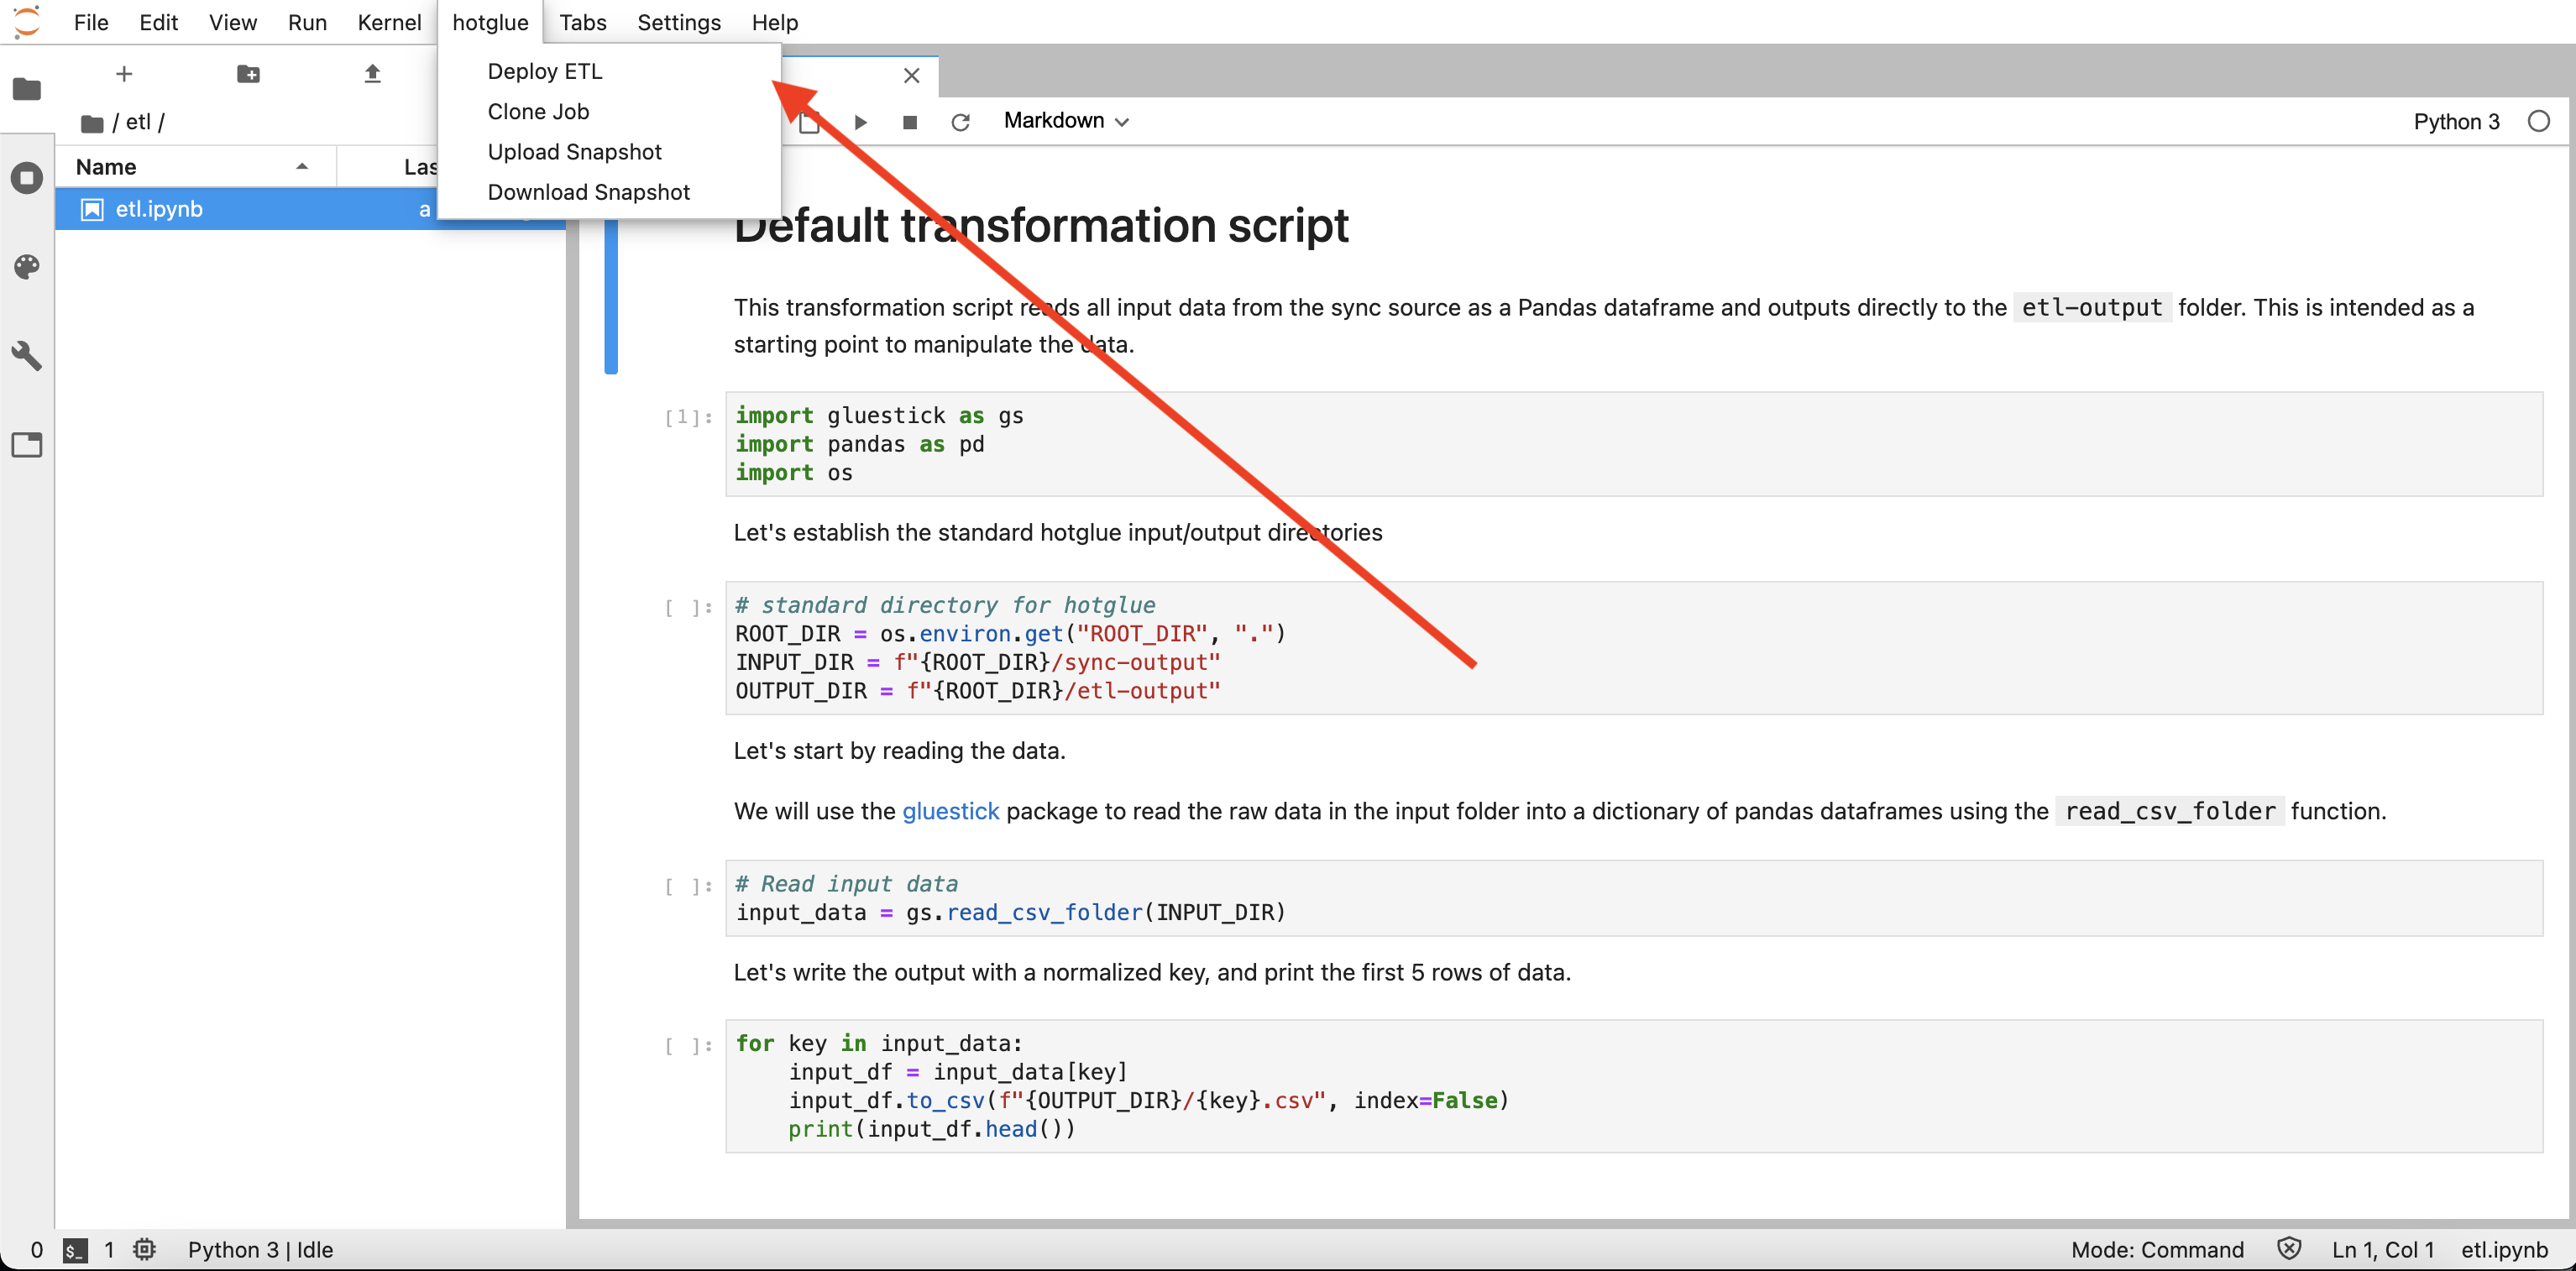Viewport: 2576px width, 1271px height.
Task: Click the upload files arrow icon
Action: (372, 74)
